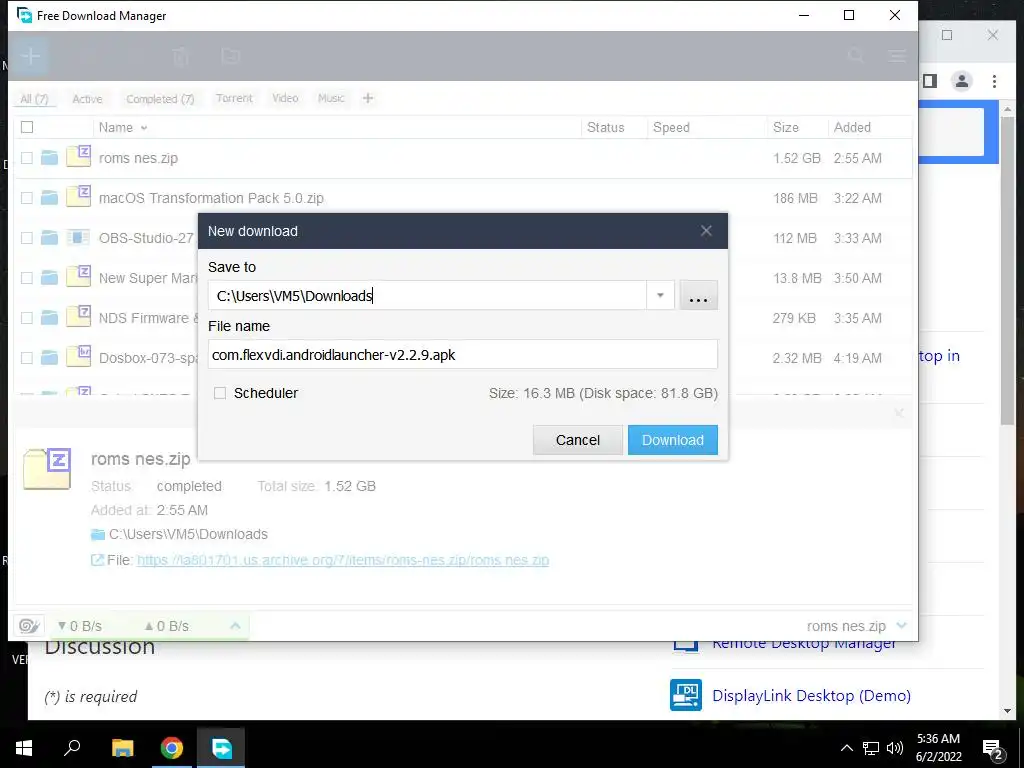Check the New Super Mario row checkbox
This screenshot has width=1024, height=768.
point(27,278)
